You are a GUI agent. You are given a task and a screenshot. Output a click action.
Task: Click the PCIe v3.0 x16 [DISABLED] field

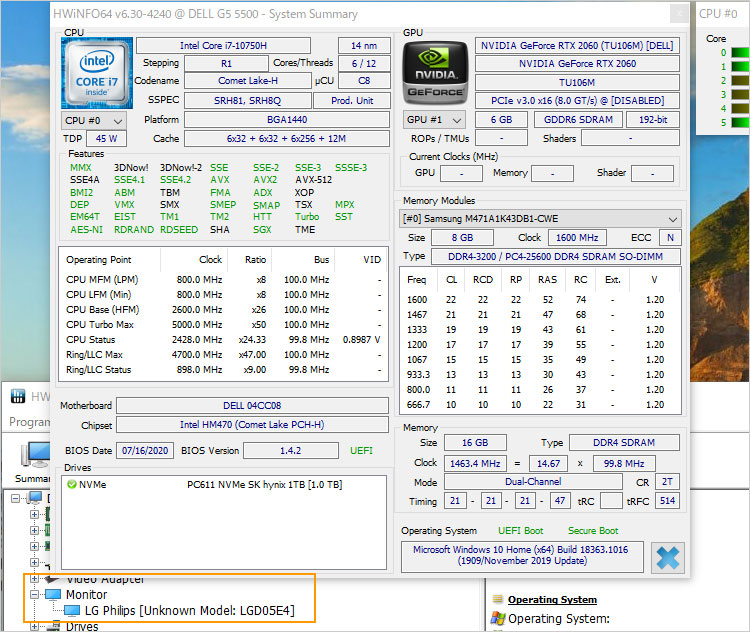pyautogui.click(x=577, y=101)
